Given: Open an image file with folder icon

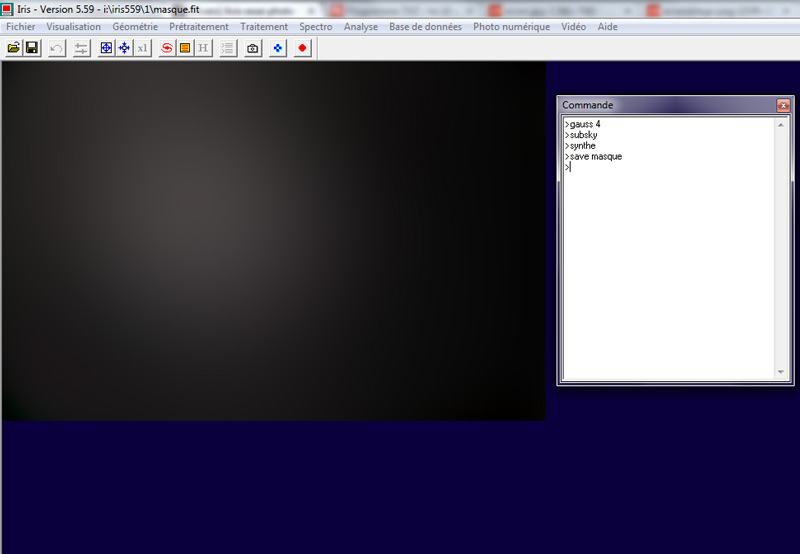Looking at the screenshot, I should pos(14,48).
